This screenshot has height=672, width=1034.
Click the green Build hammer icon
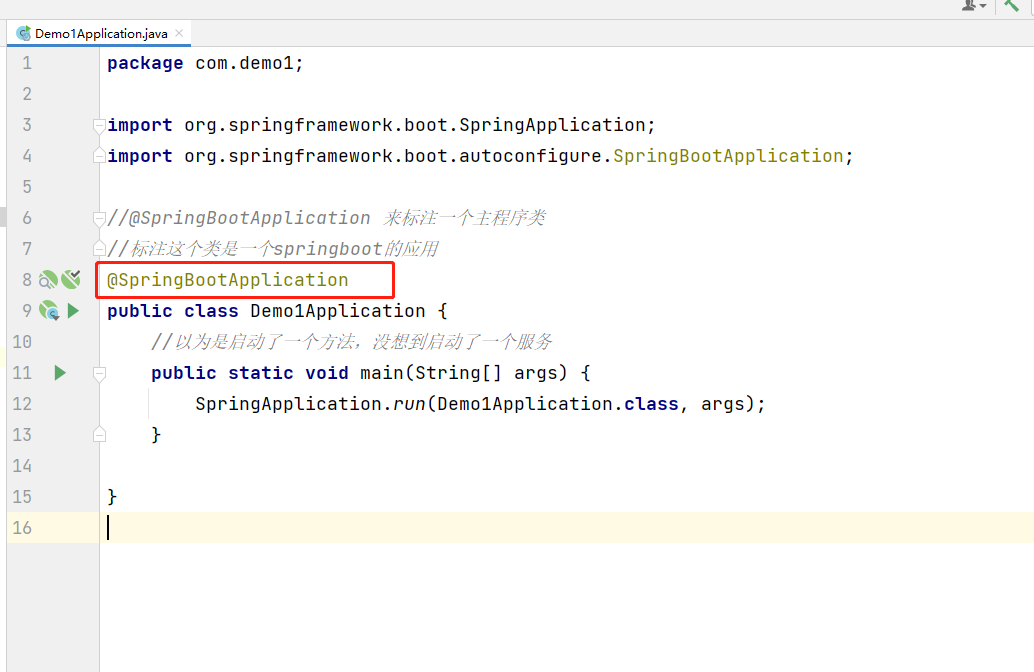(1011, 6)
